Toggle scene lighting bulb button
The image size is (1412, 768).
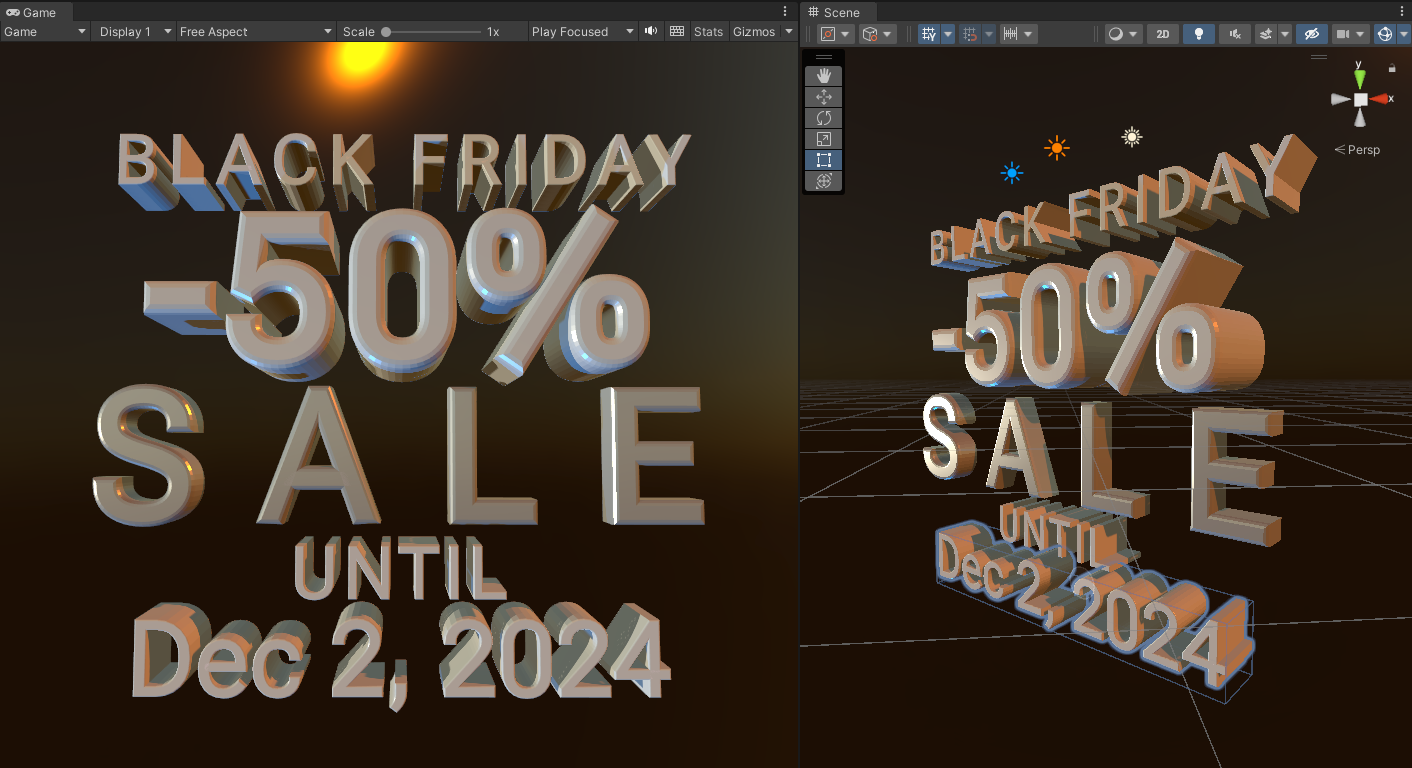pyautogui.click(x=1198, y=34)
